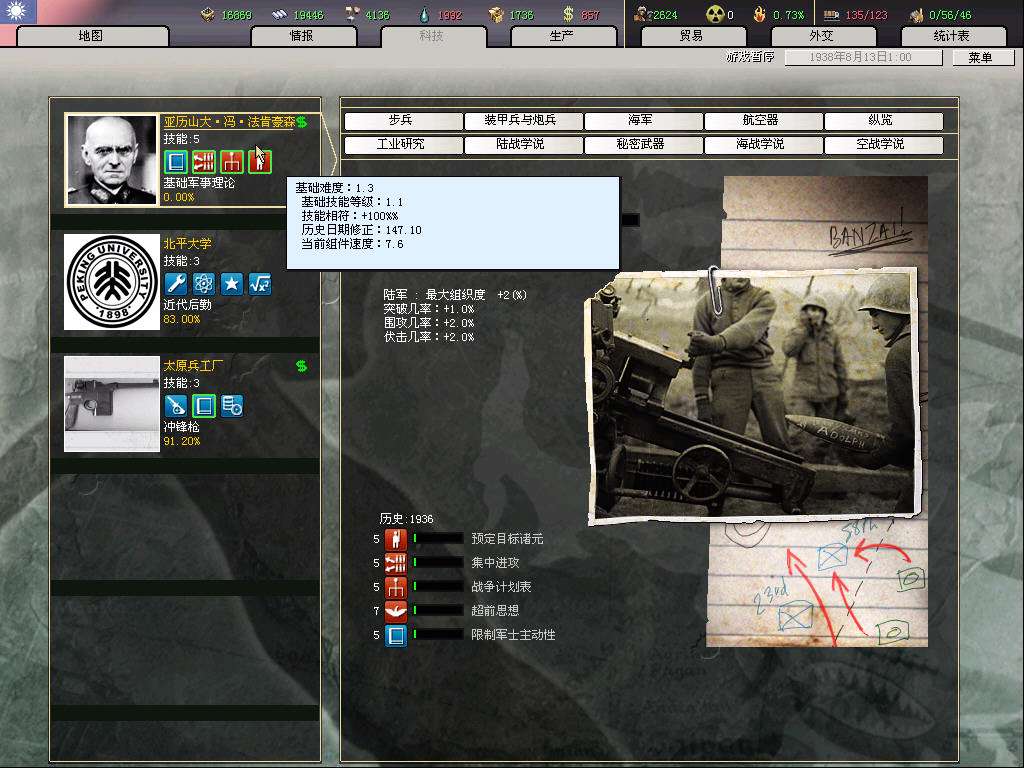Switch to the 生产 production tab

click(562, 36)
